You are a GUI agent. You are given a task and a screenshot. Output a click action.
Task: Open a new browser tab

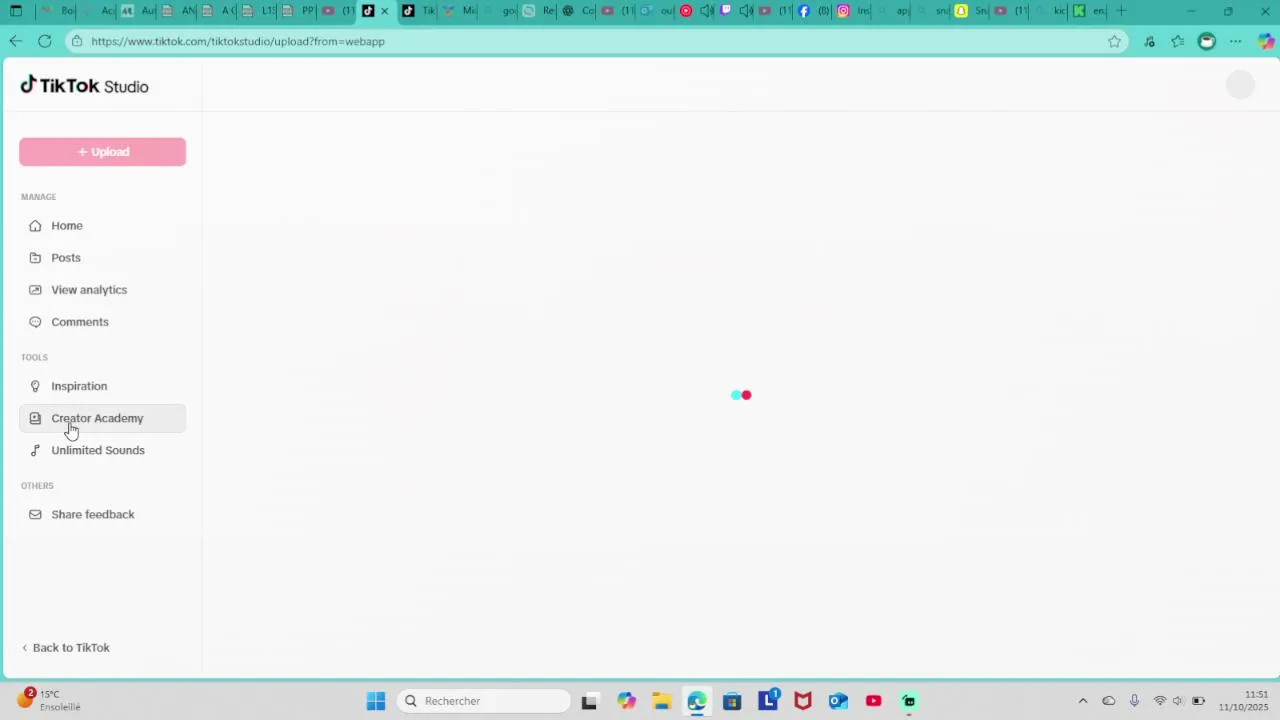point(1121,11)
